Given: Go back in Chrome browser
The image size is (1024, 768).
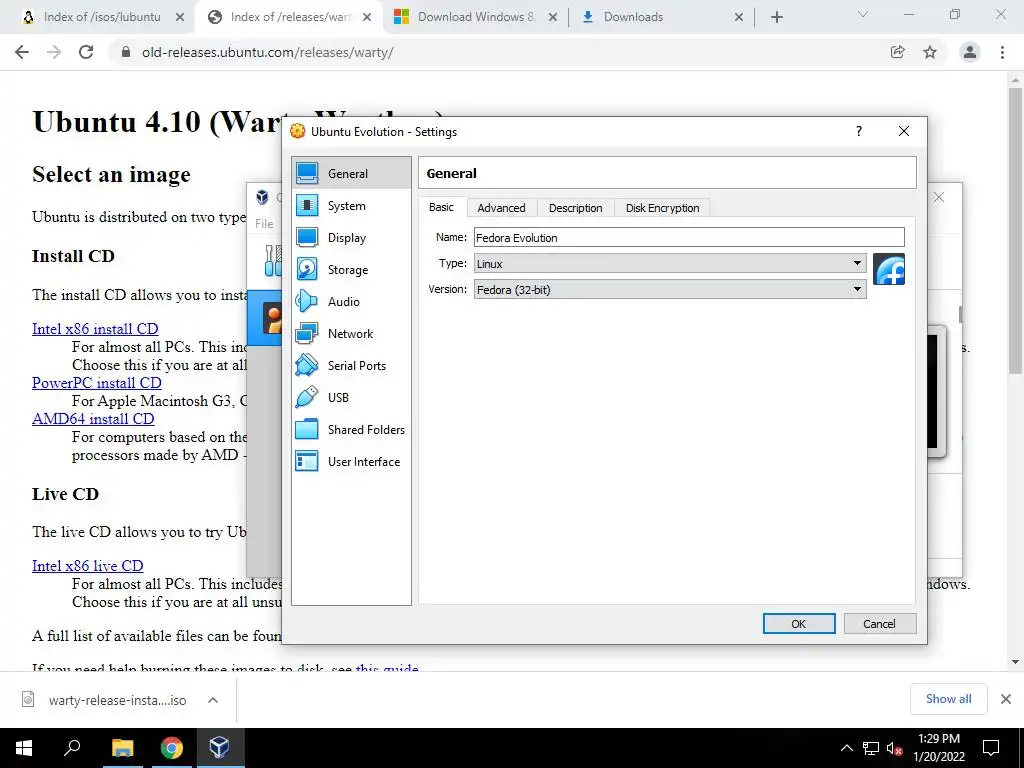Looking at the screenshot, I should point(22,52).
